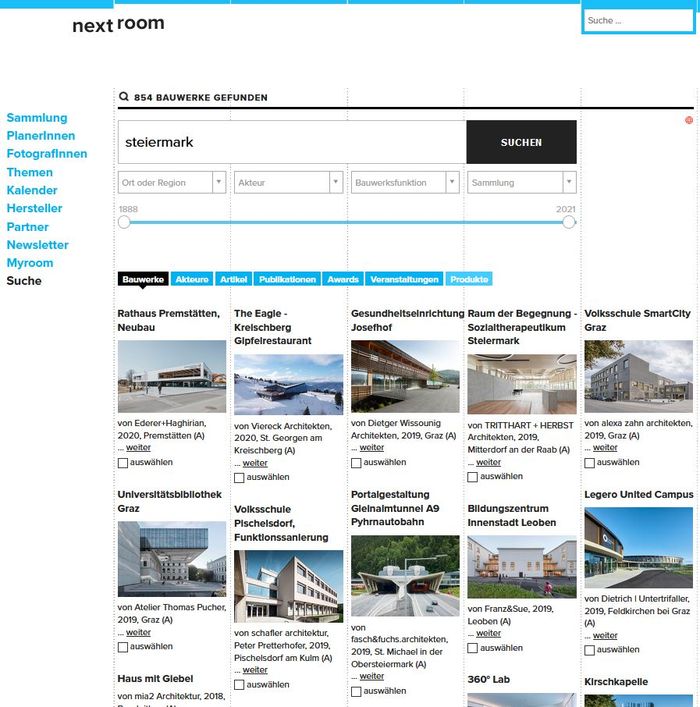The image size is (700, 707).
Task: Open the Veranstaltungen tab
Action: click(x=404, y=280)
